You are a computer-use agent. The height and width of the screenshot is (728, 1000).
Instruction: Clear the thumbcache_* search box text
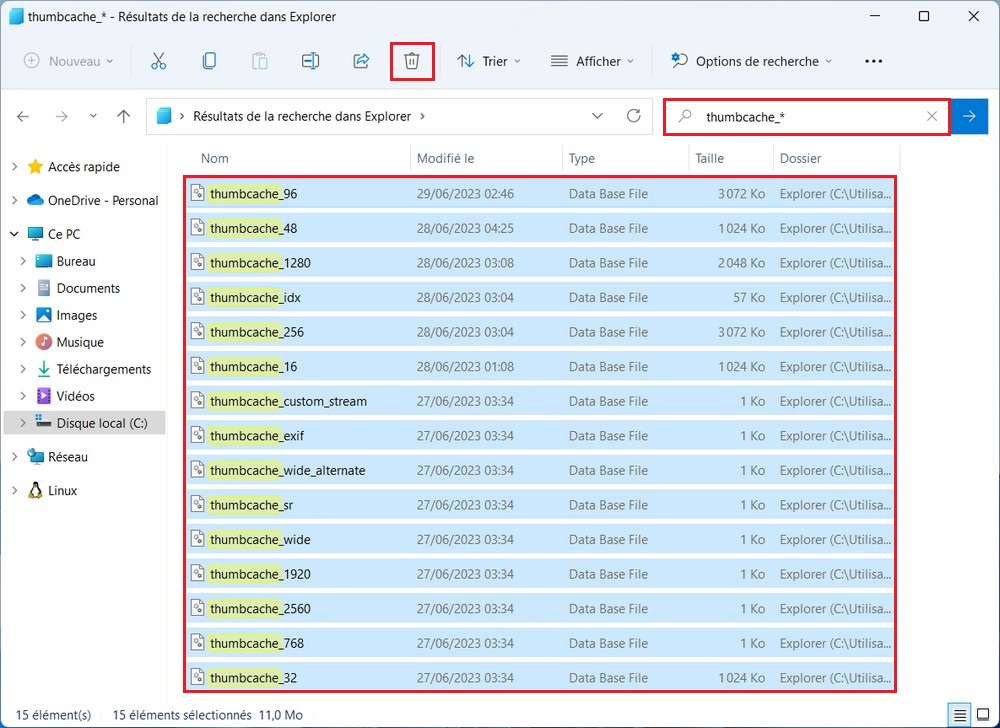[x=932, y=117]
